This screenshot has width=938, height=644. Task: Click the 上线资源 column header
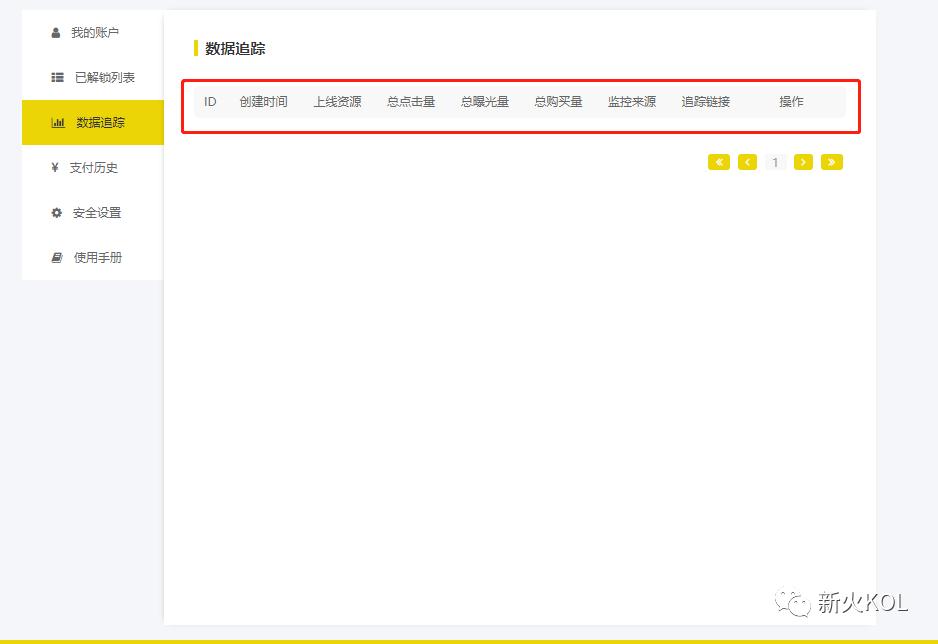coord(338,102)
